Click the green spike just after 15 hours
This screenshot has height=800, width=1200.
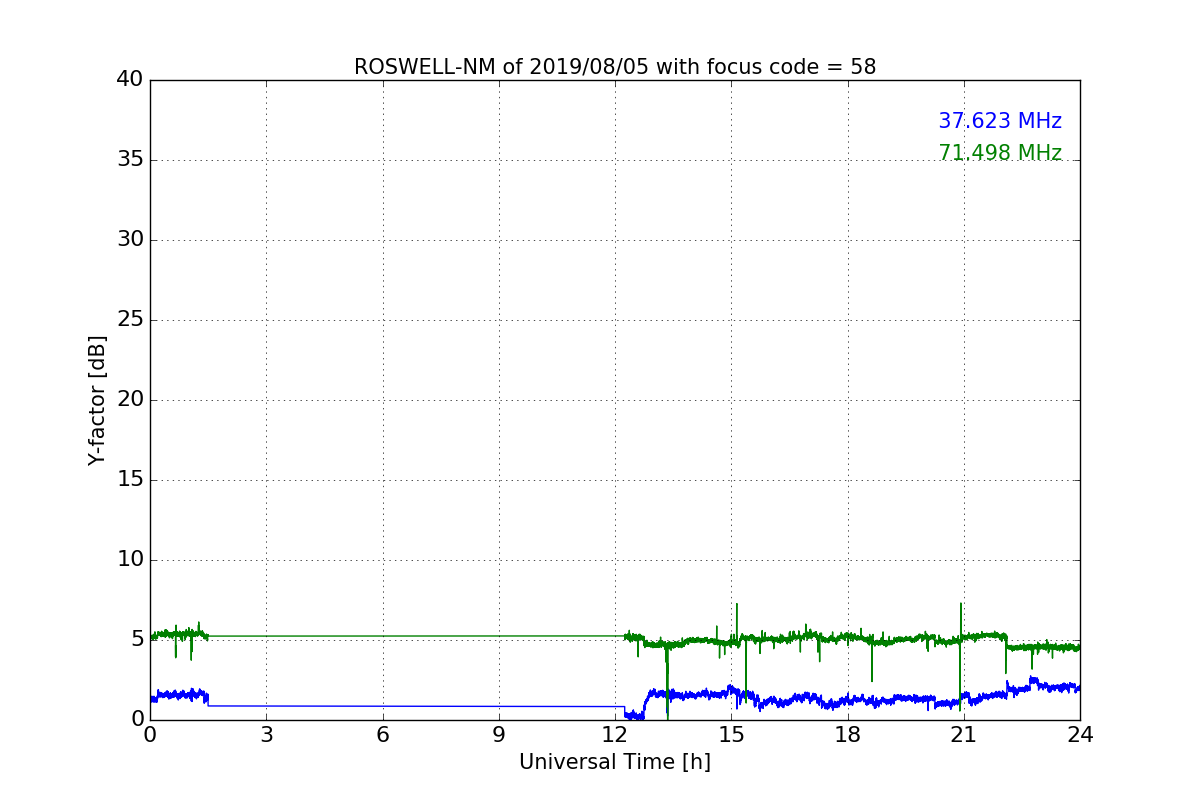pyautogui.click(x=737, y=620)
